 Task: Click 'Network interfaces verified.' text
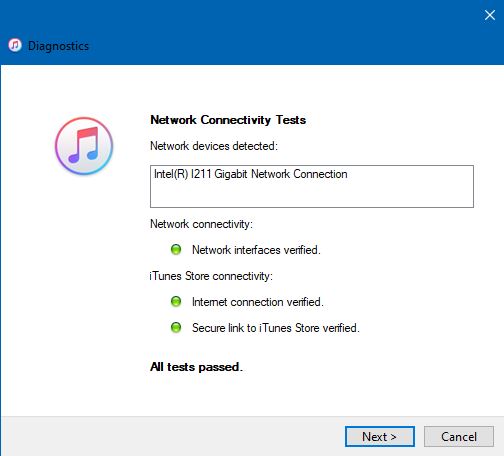(256, 250)
